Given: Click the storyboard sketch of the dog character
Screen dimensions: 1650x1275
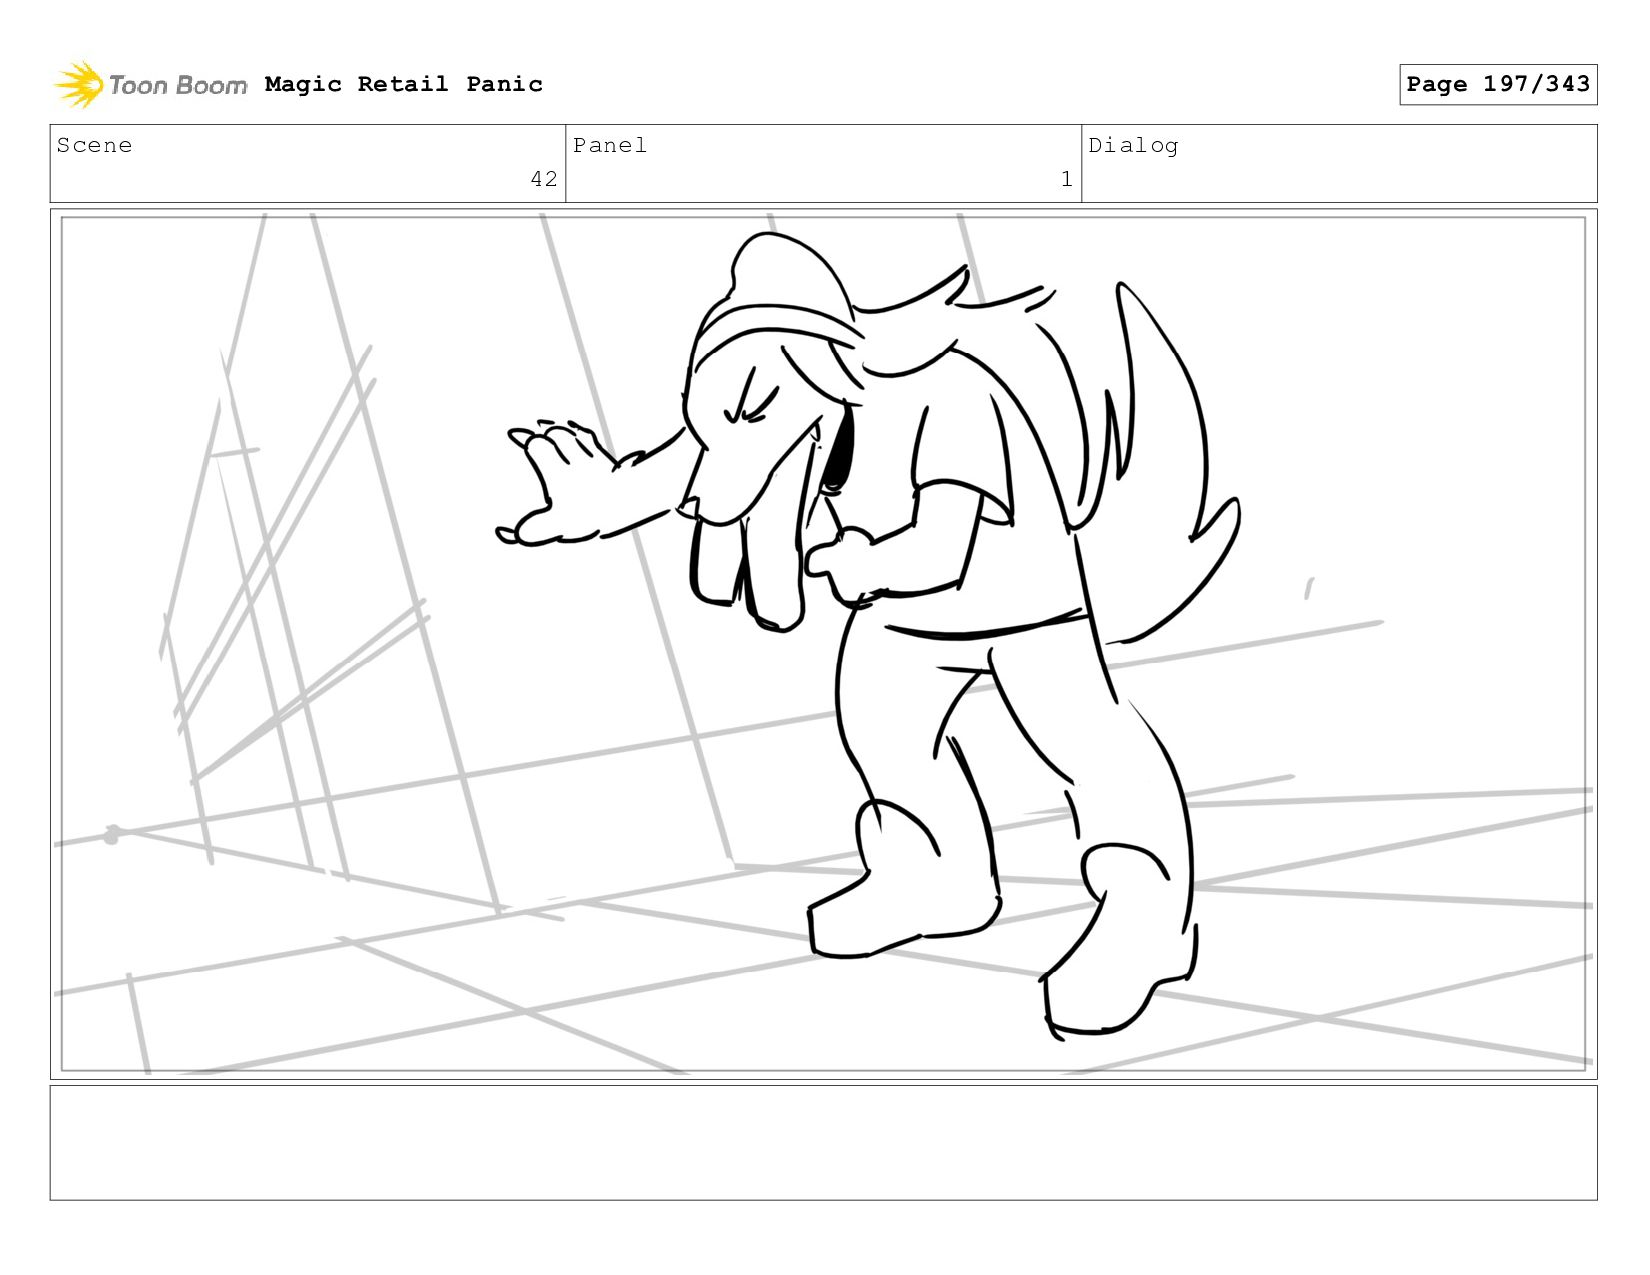Looking at the screenshot, I should (x=868, y=636).
